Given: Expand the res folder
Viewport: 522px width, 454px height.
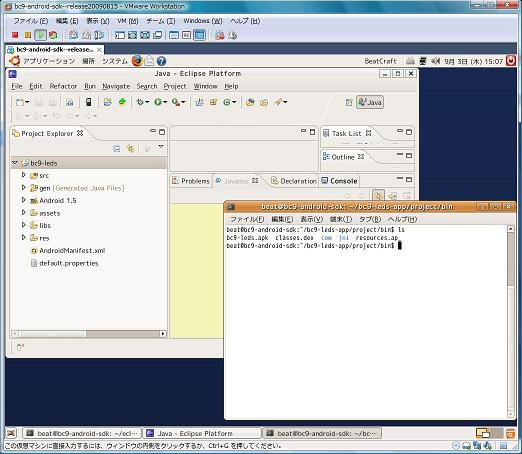Looking at the screenshot, I should click(24, 238).
